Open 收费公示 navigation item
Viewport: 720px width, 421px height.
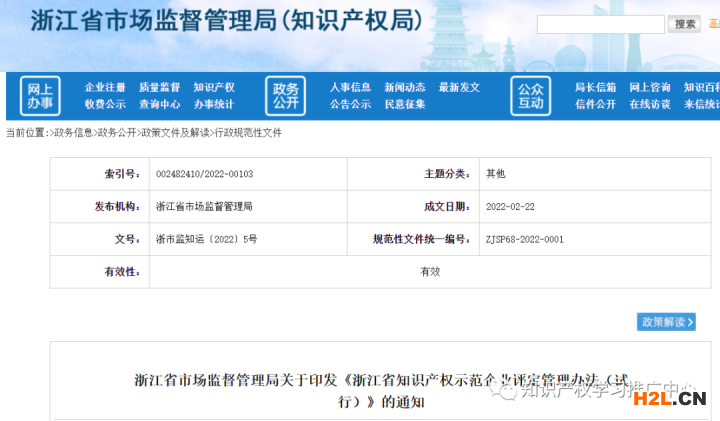point(105,104)
